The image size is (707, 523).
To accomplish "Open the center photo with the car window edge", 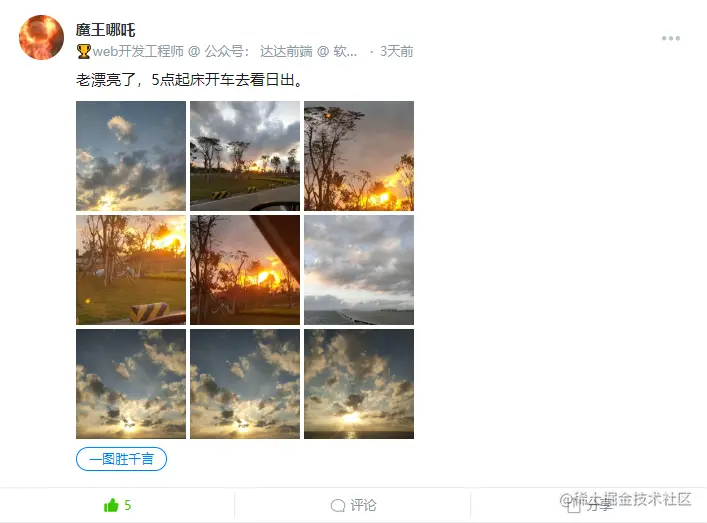I will tap(245, 270).
